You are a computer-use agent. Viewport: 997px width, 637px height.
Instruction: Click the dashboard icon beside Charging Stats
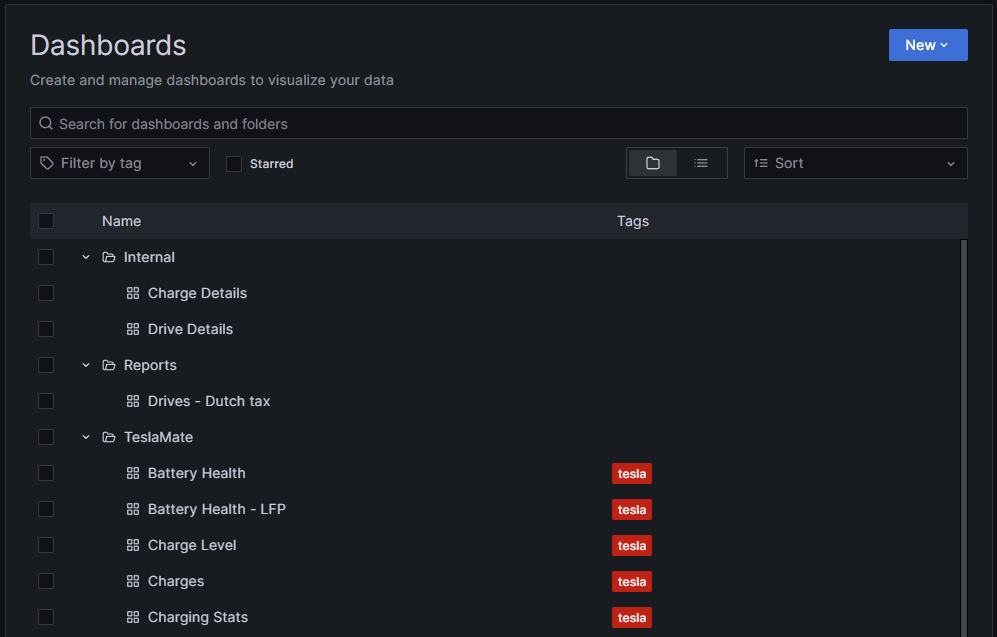(133, 617)
